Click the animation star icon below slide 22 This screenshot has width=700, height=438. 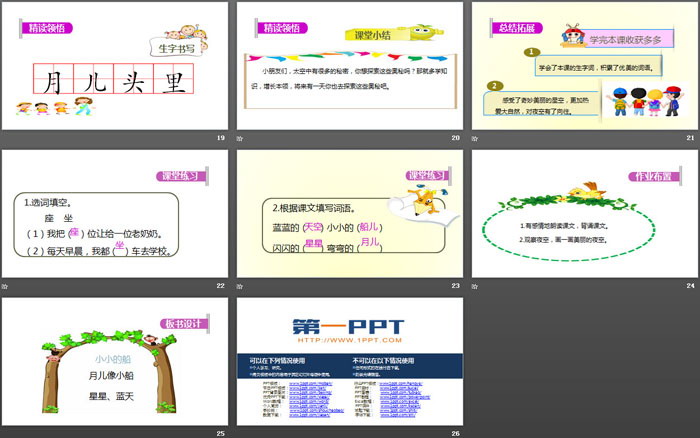[5, 287]
